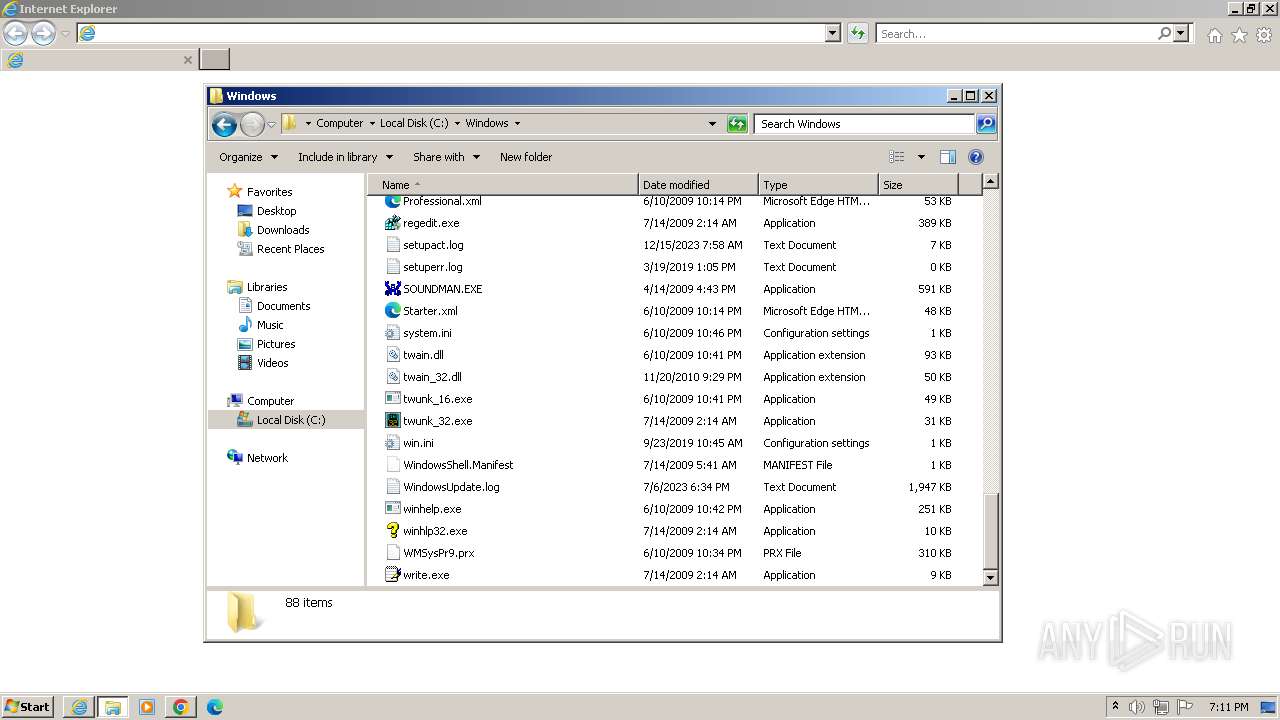This screenshot has height=720, width=1280.
Task: Open Internet Explorer tools gear
Action: pos(1264,35)
